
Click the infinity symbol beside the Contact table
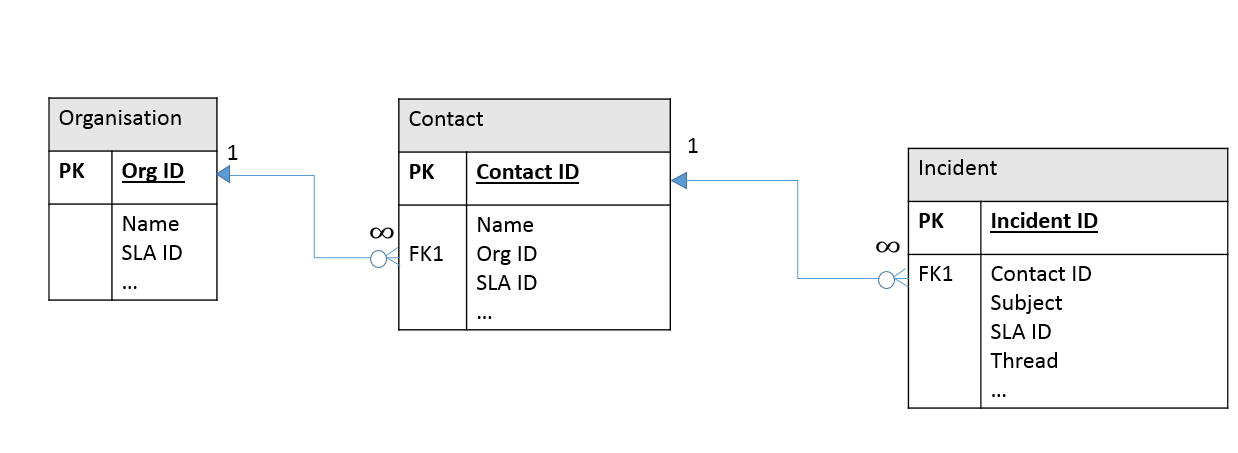[x=381, y=232]
